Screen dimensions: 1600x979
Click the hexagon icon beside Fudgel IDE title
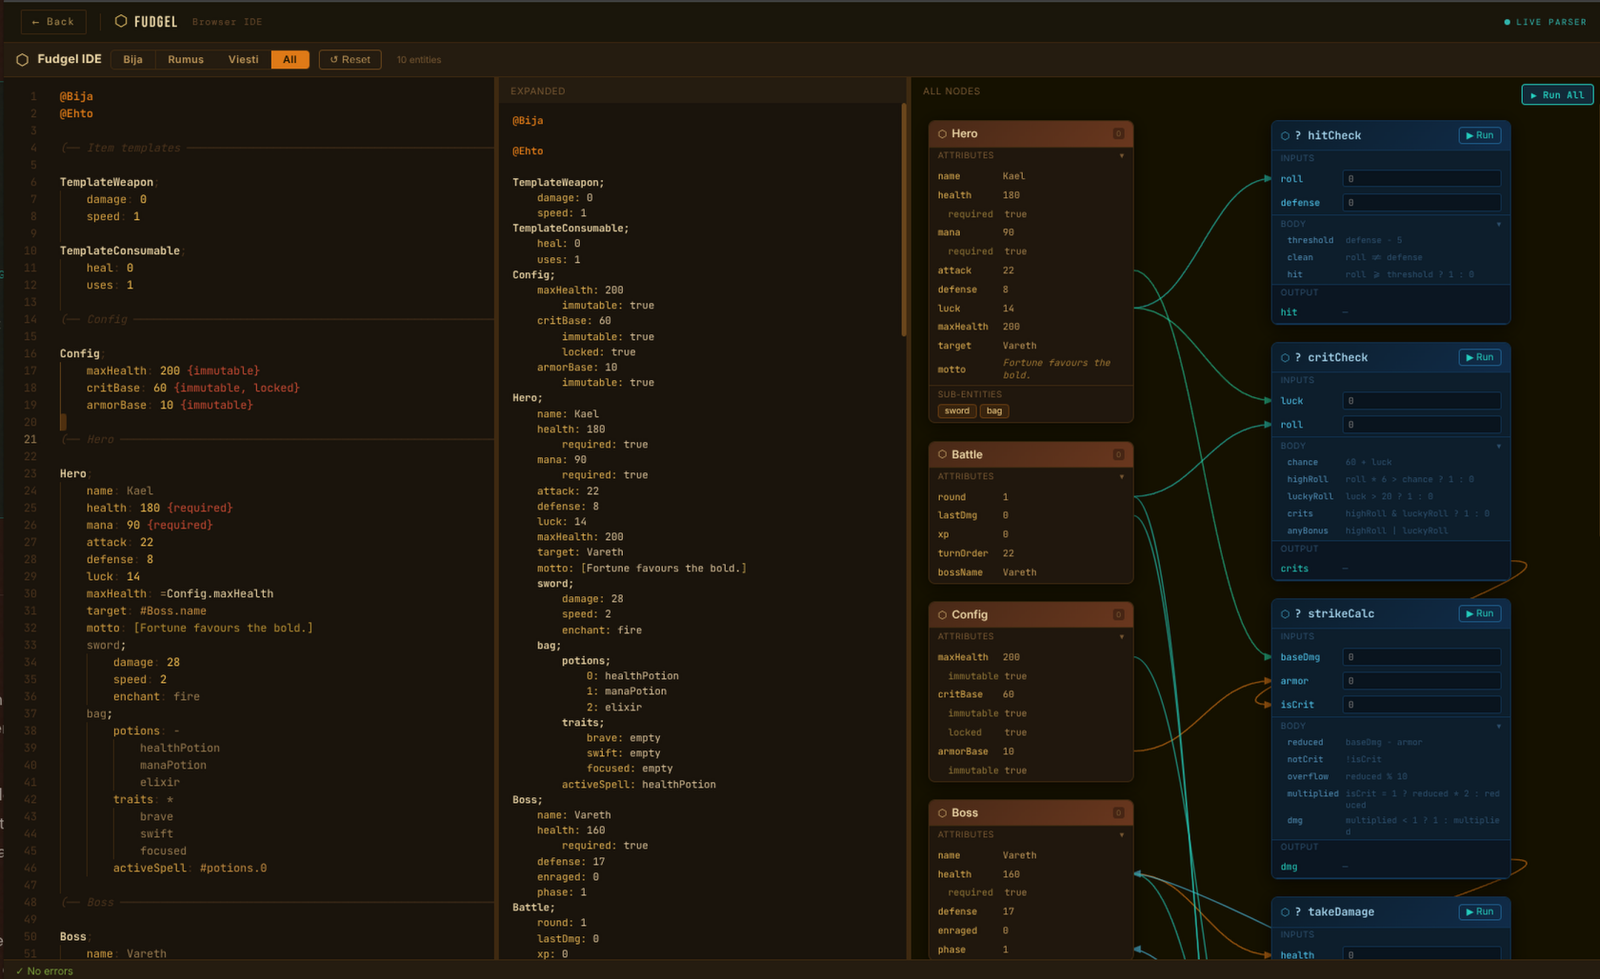click(x=22, y=60)
